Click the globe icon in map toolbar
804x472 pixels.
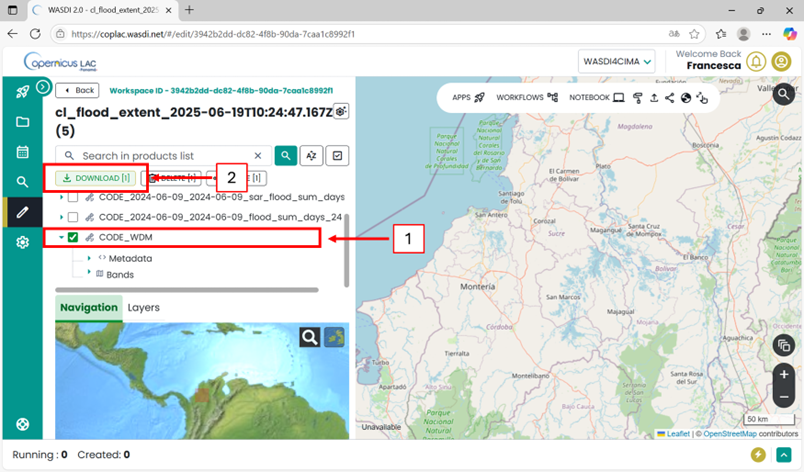686,98
